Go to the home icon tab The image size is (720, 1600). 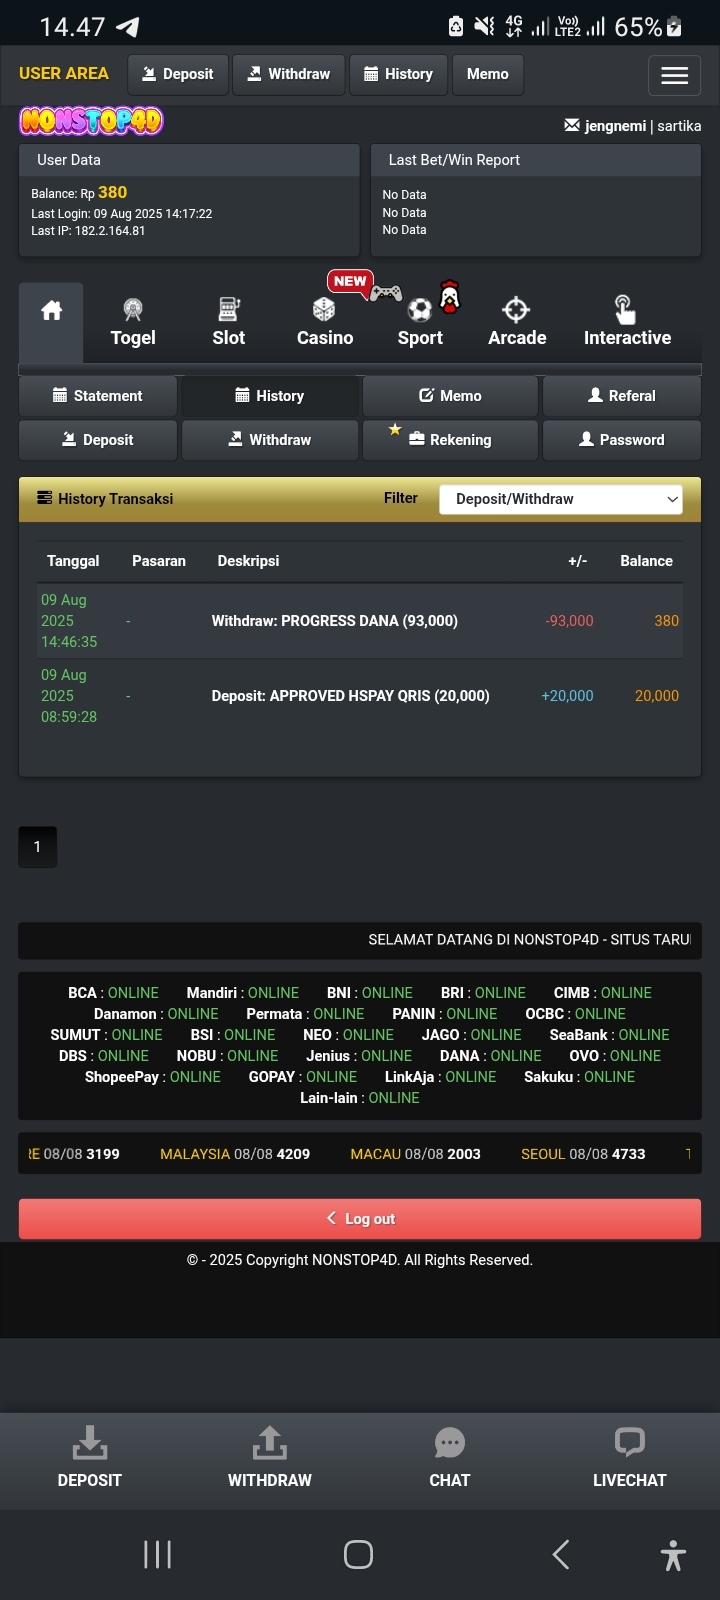coord(51,311)
